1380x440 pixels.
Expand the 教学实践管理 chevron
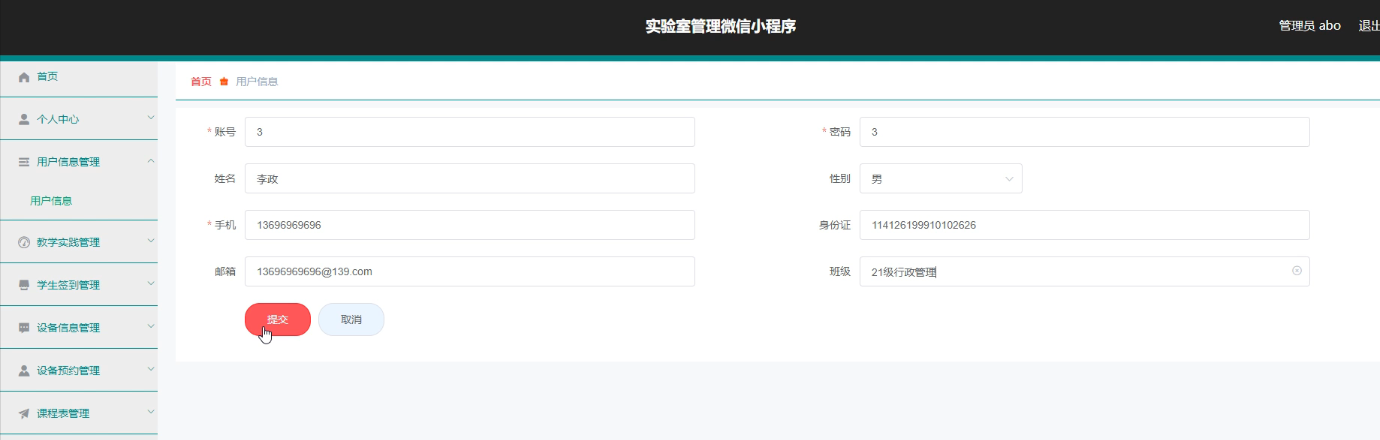tap(151, 241)
